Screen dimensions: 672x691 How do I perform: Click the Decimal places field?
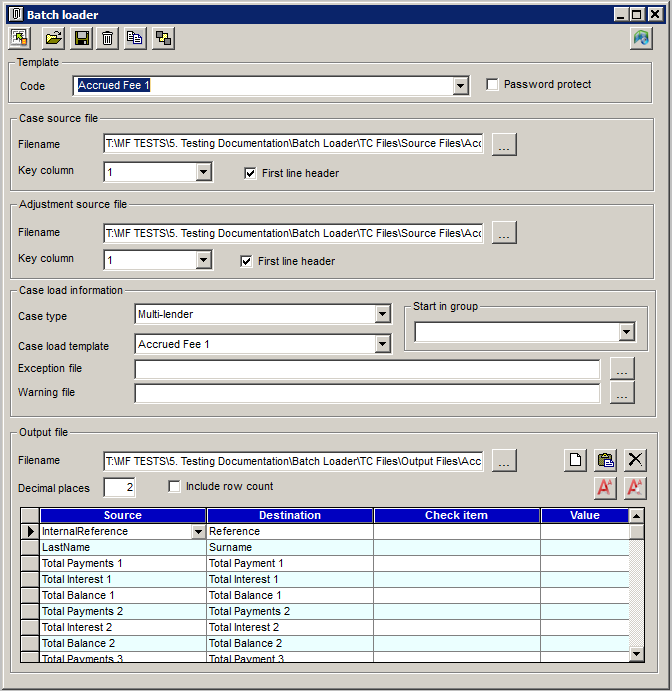tap(119, 487)
